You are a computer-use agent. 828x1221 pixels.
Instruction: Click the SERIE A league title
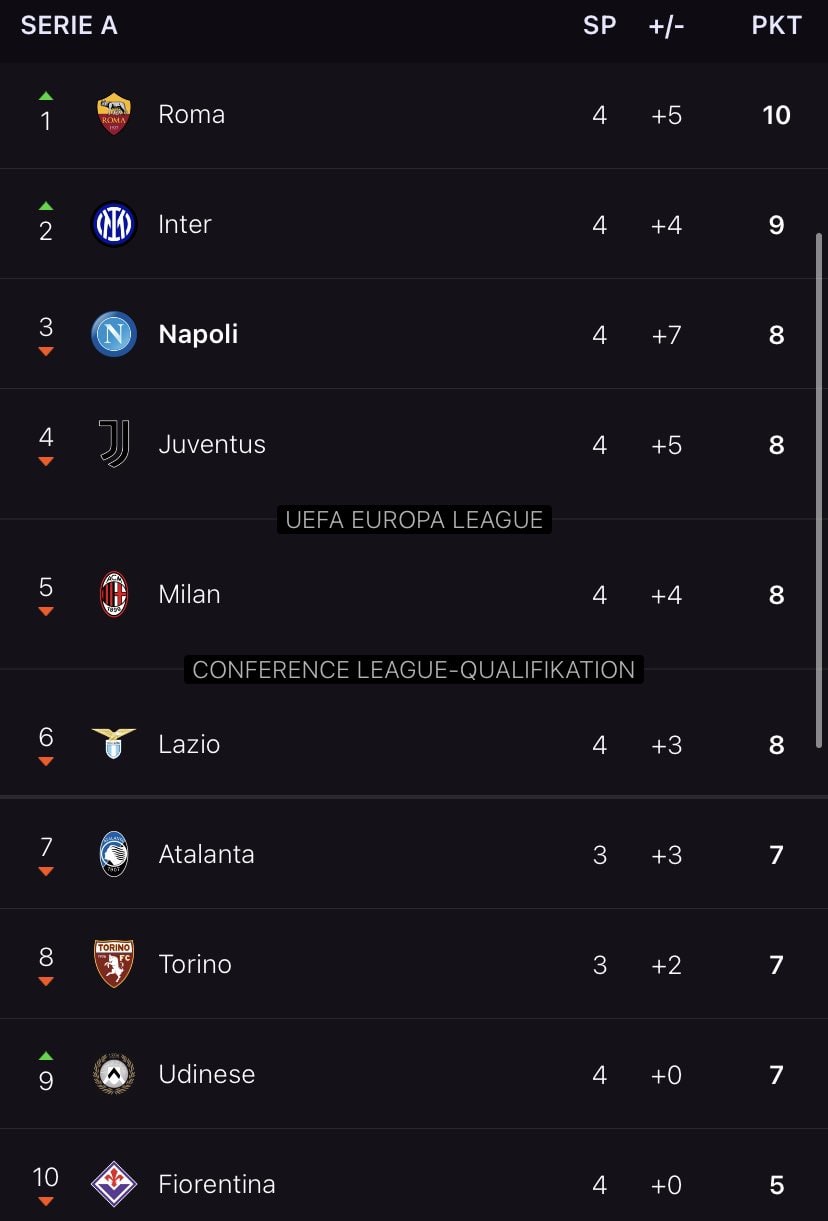point(69,25)
